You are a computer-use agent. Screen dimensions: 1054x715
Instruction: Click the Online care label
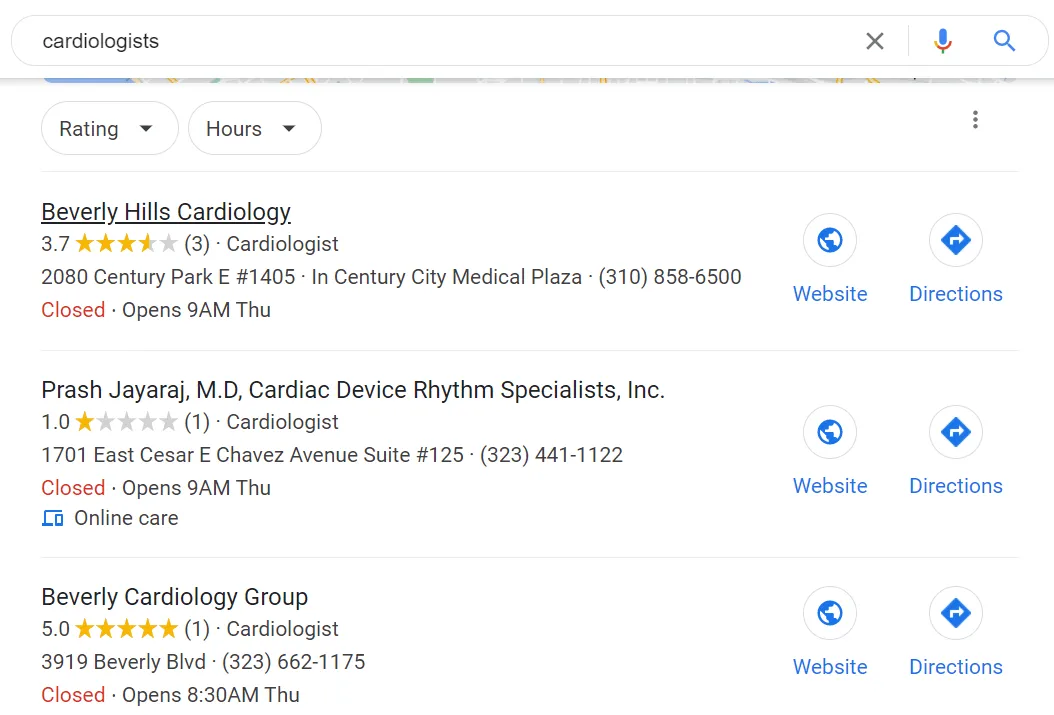[126, 518]
